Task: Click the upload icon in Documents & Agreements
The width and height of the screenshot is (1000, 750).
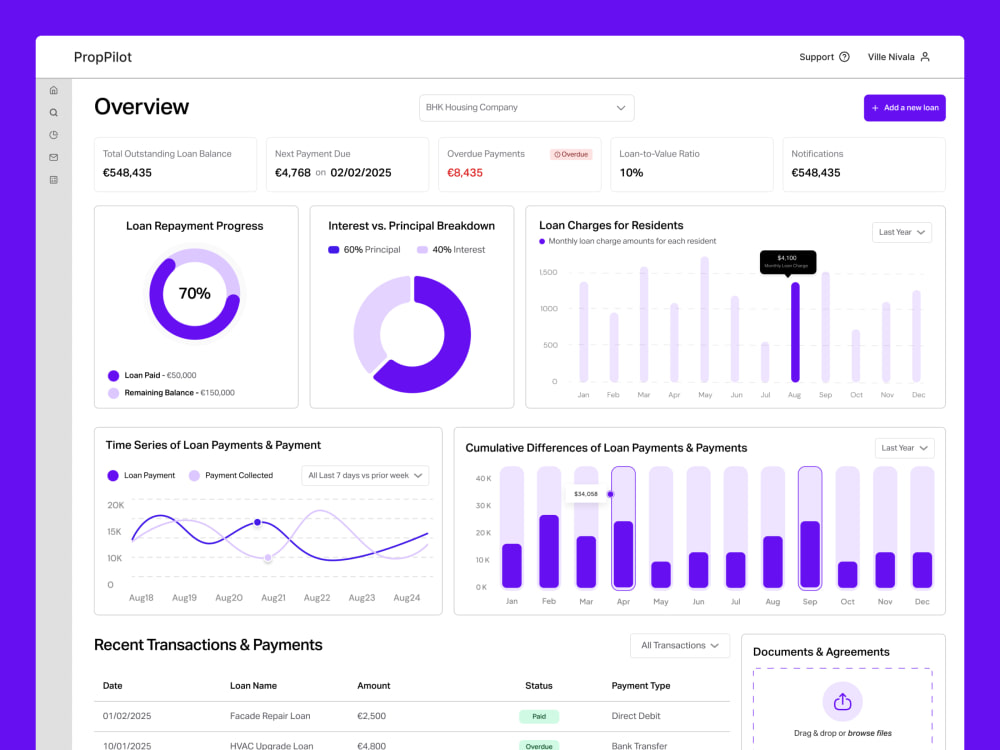Action: 842,702
